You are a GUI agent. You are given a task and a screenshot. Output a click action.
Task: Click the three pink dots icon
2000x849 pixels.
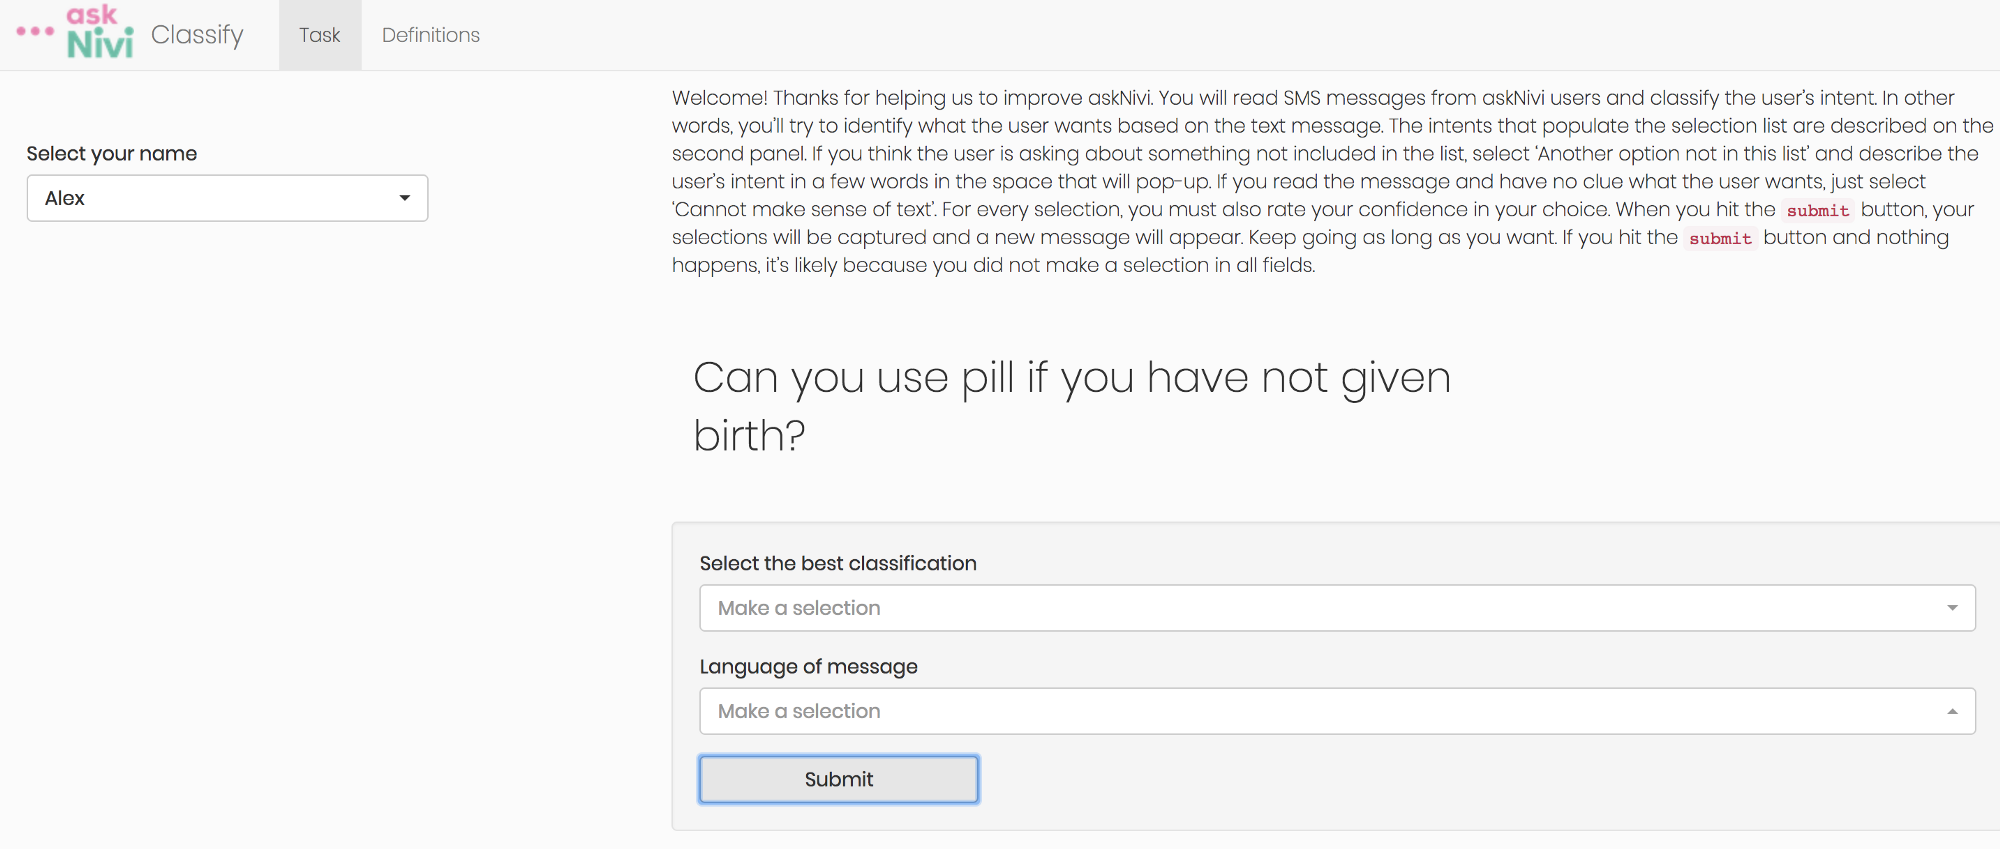point(35,31)
